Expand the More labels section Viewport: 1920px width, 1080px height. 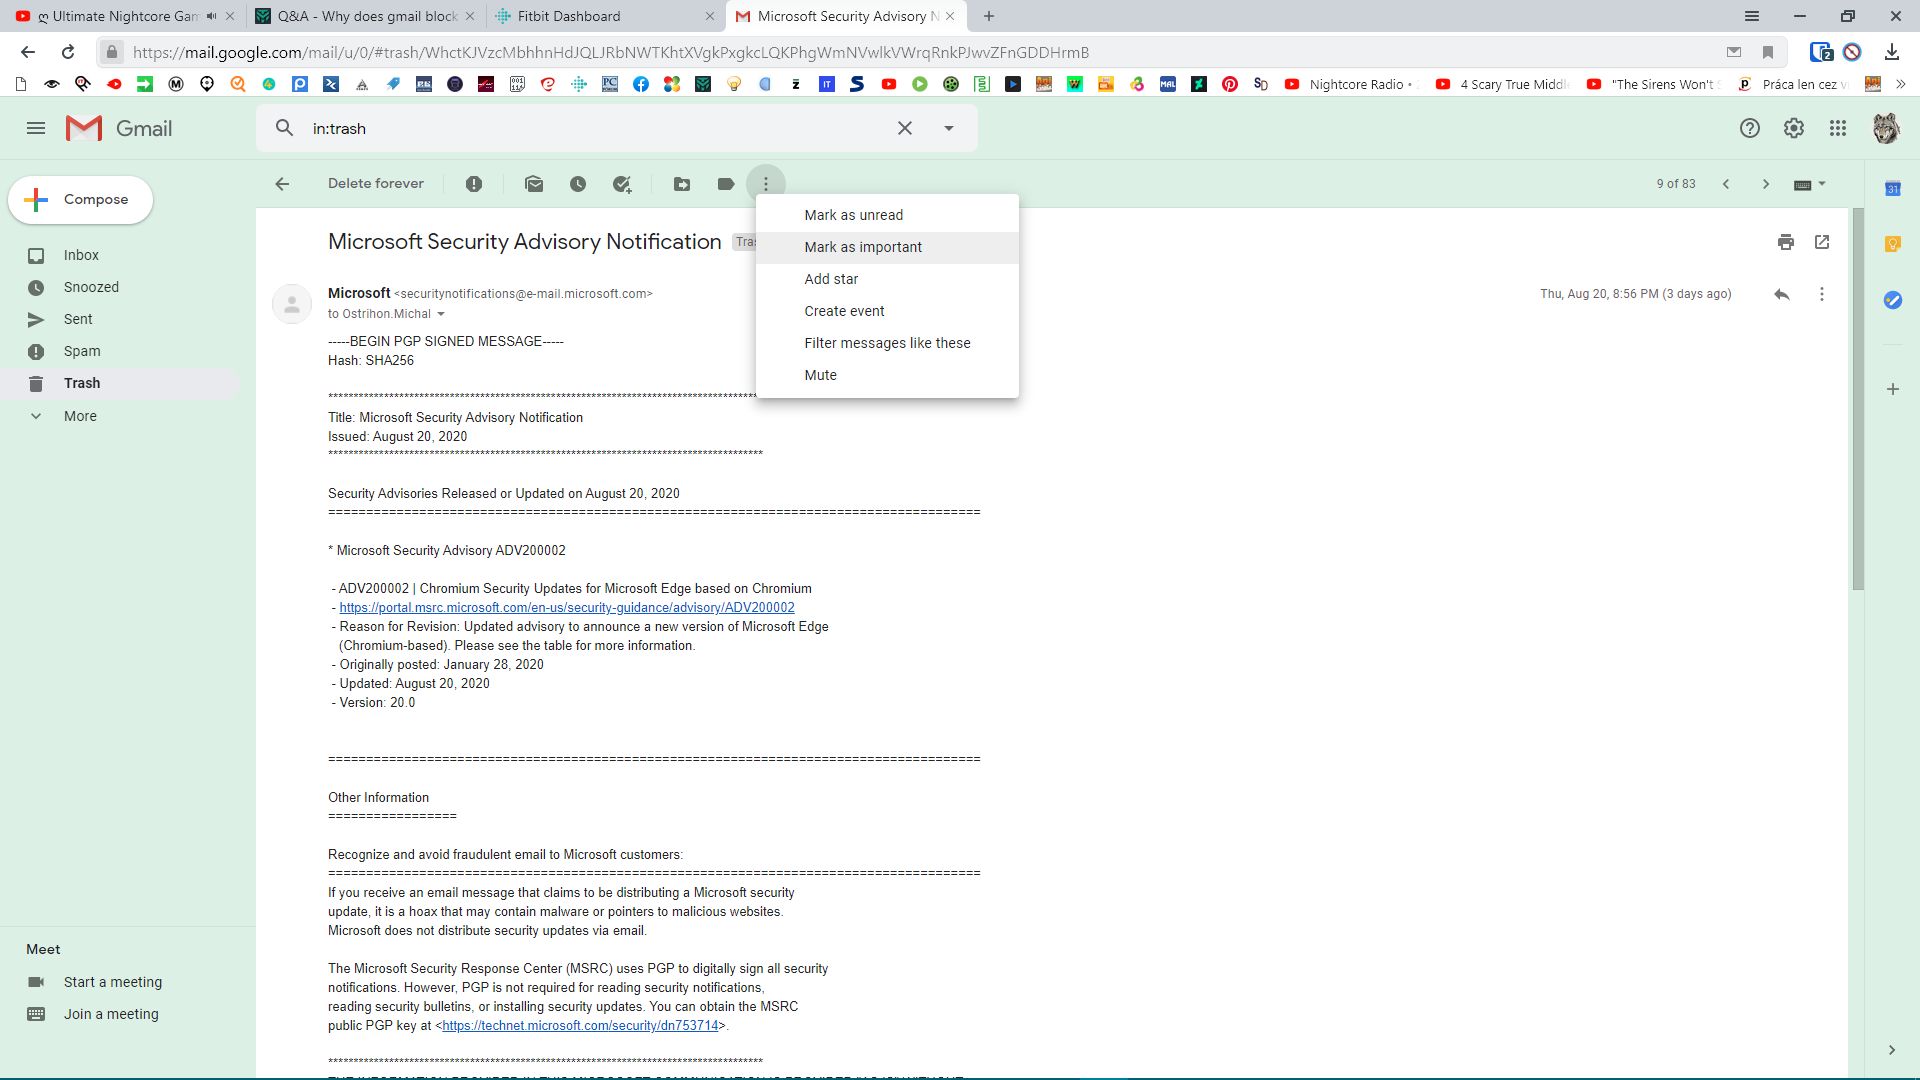(x=80, y=416)
